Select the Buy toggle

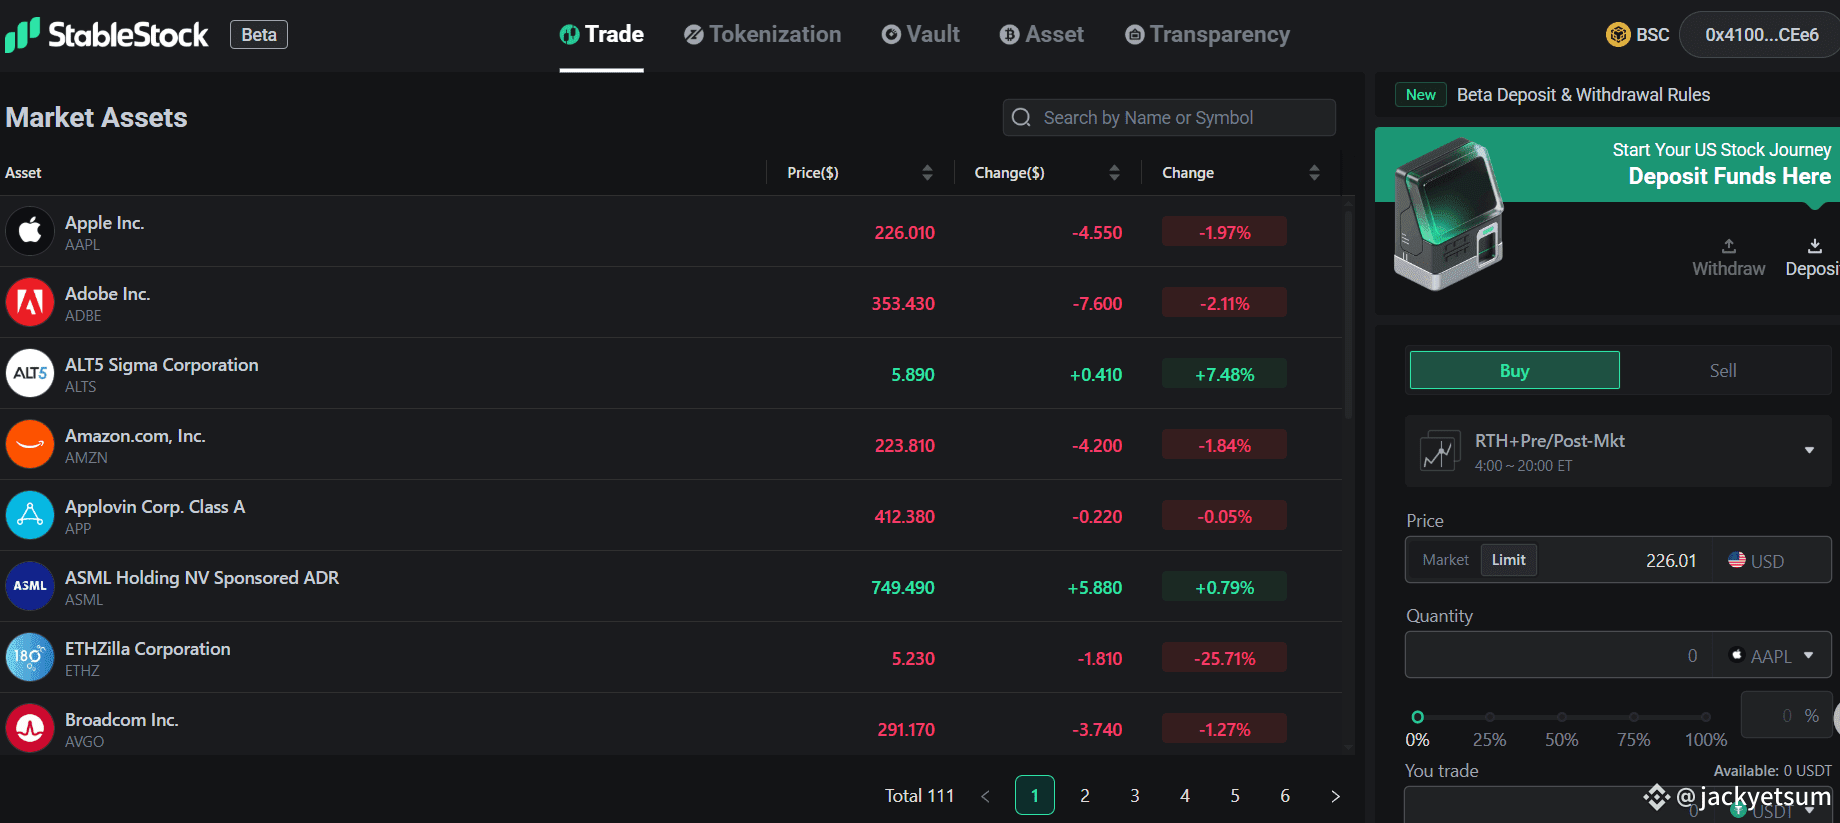[1515, 370]
